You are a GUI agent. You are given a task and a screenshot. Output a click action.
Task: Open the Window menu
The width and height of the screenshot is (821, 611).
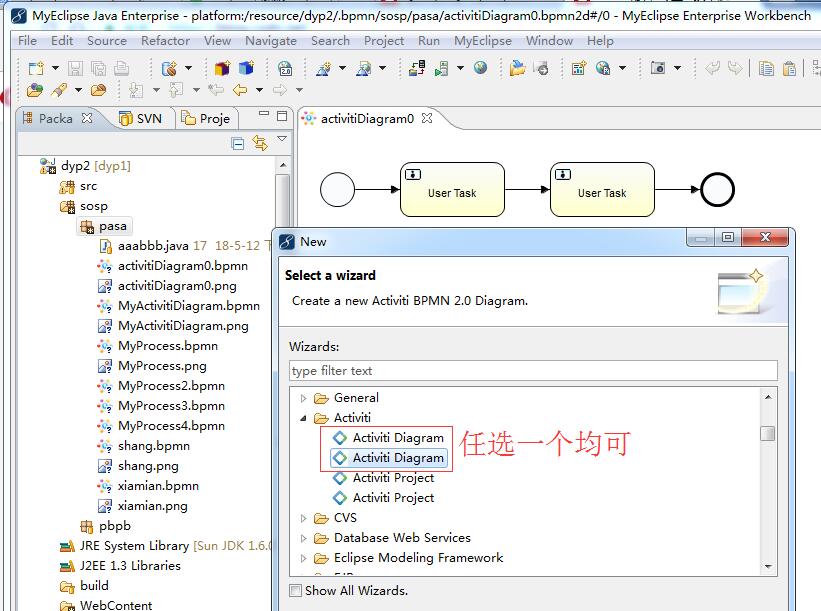549,40
